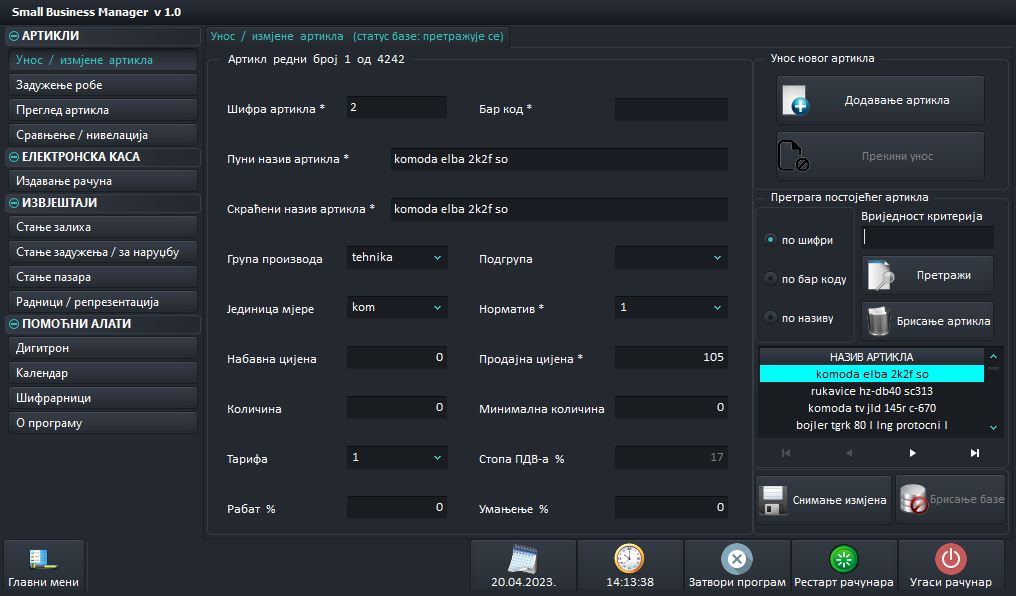
Task: Collapse the АРТИКЛИ section
Action: tap(14, 36)
